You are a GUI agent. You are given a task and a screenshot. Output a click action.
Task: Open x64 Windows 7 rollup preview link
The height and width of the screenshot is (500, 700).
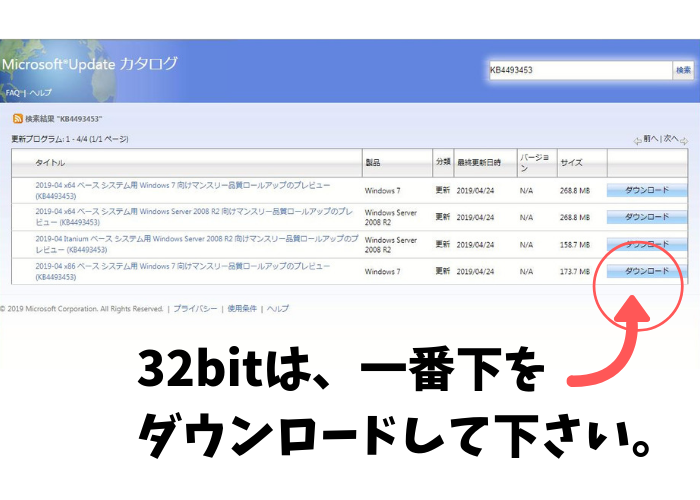[x=183, y=191]
